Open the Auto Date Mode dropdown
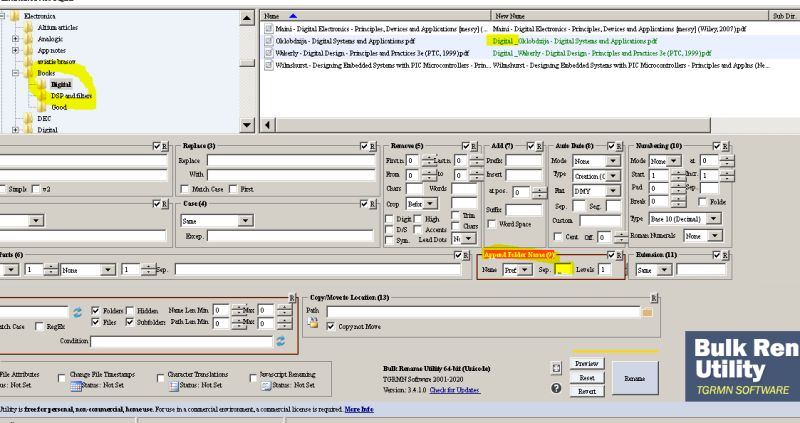Viewport: 800px width, 423px height. coord(613,161)
